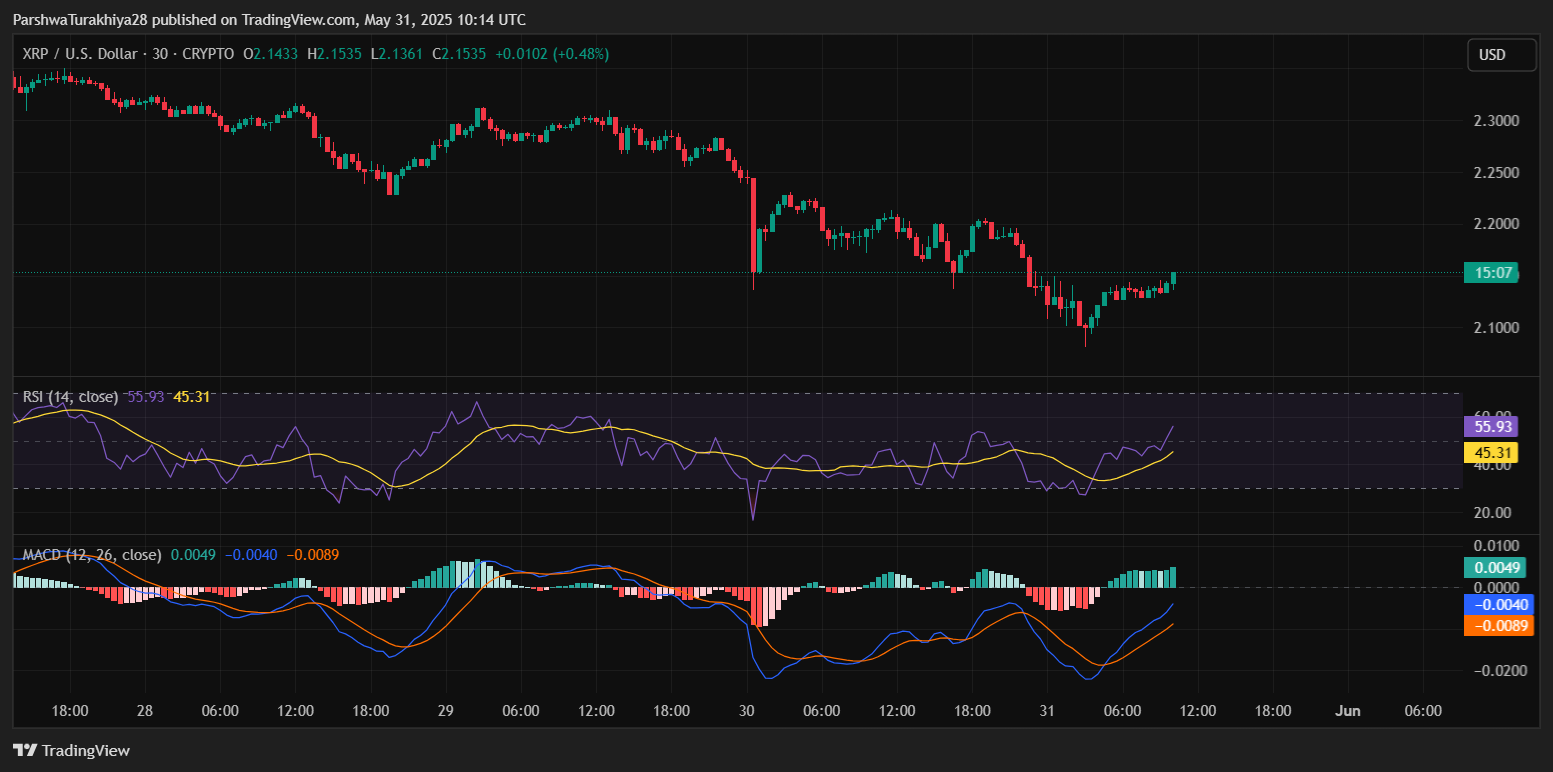
Task: Click the green 15:07 countdown price label
Action: (x=1491, y=272)
